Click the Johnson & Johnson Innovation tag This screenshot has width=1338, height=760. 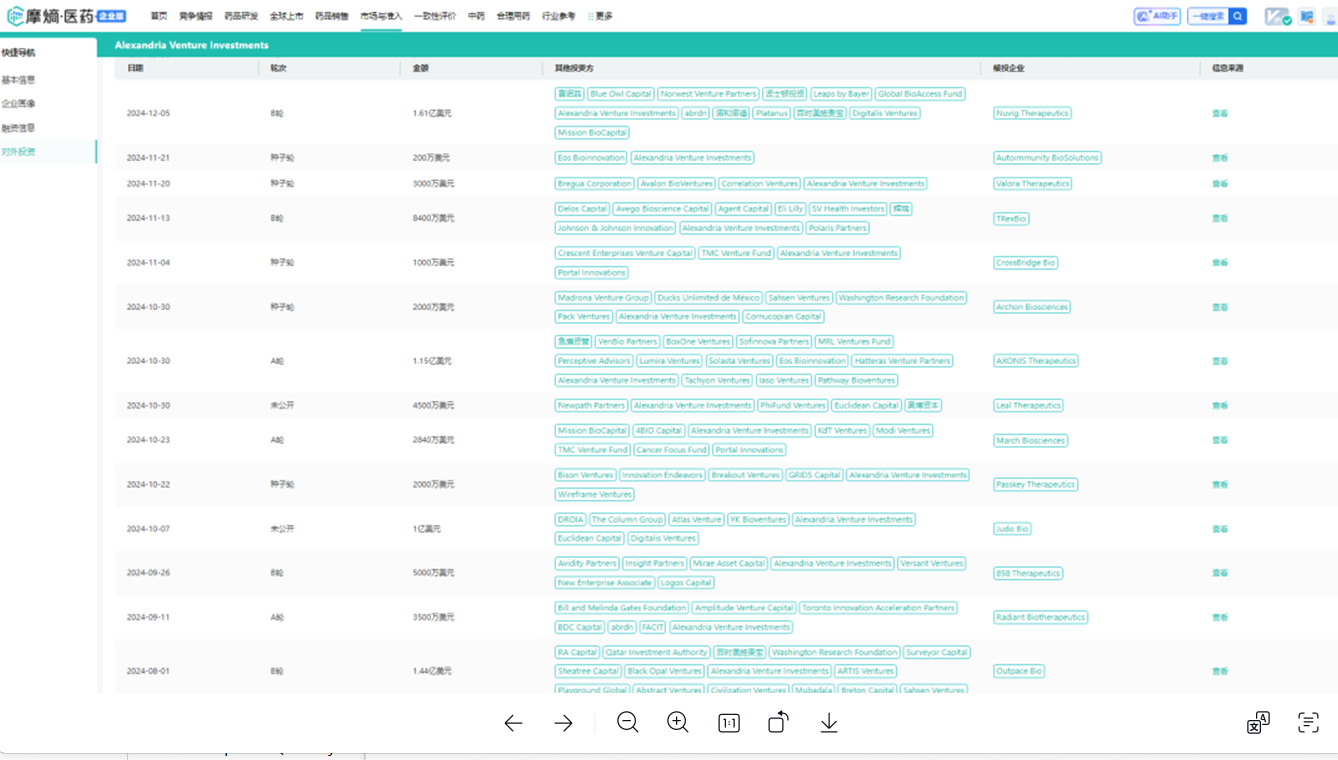[615, 228]
